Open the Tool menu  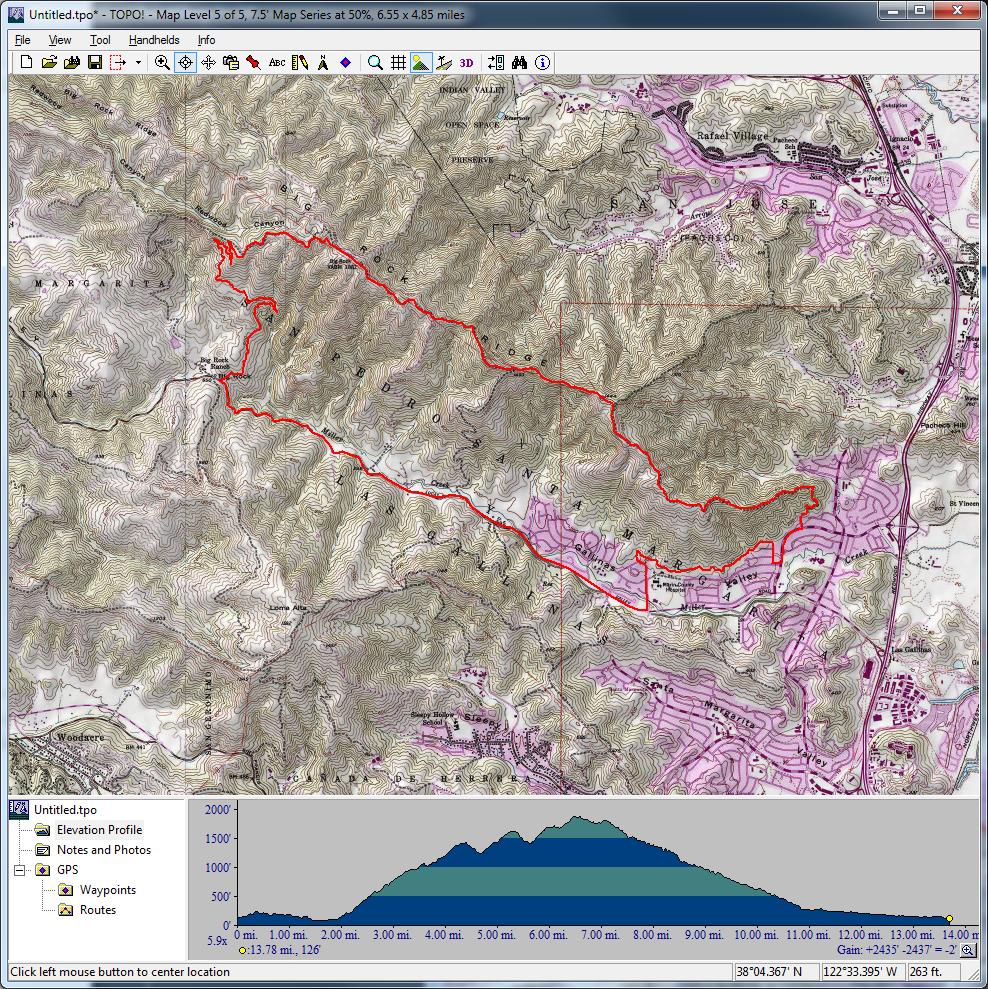point(100,40)
